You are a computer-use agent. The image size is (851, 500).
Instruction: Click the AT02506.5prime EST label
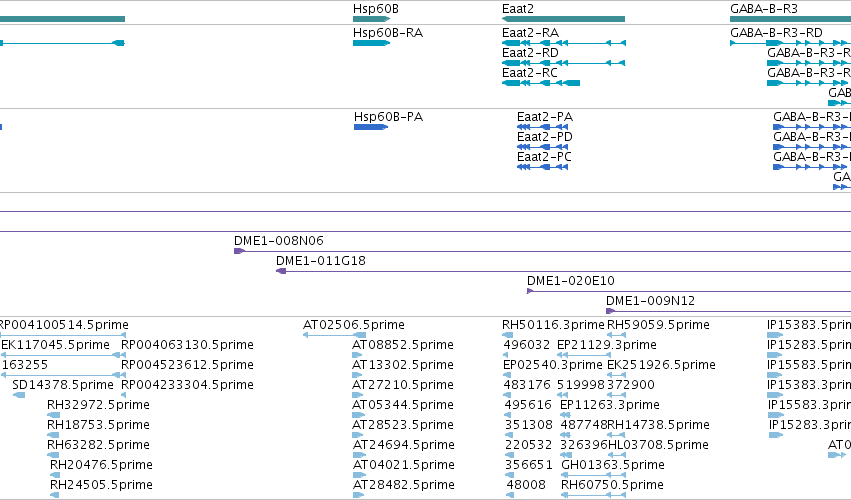[353, 325]
